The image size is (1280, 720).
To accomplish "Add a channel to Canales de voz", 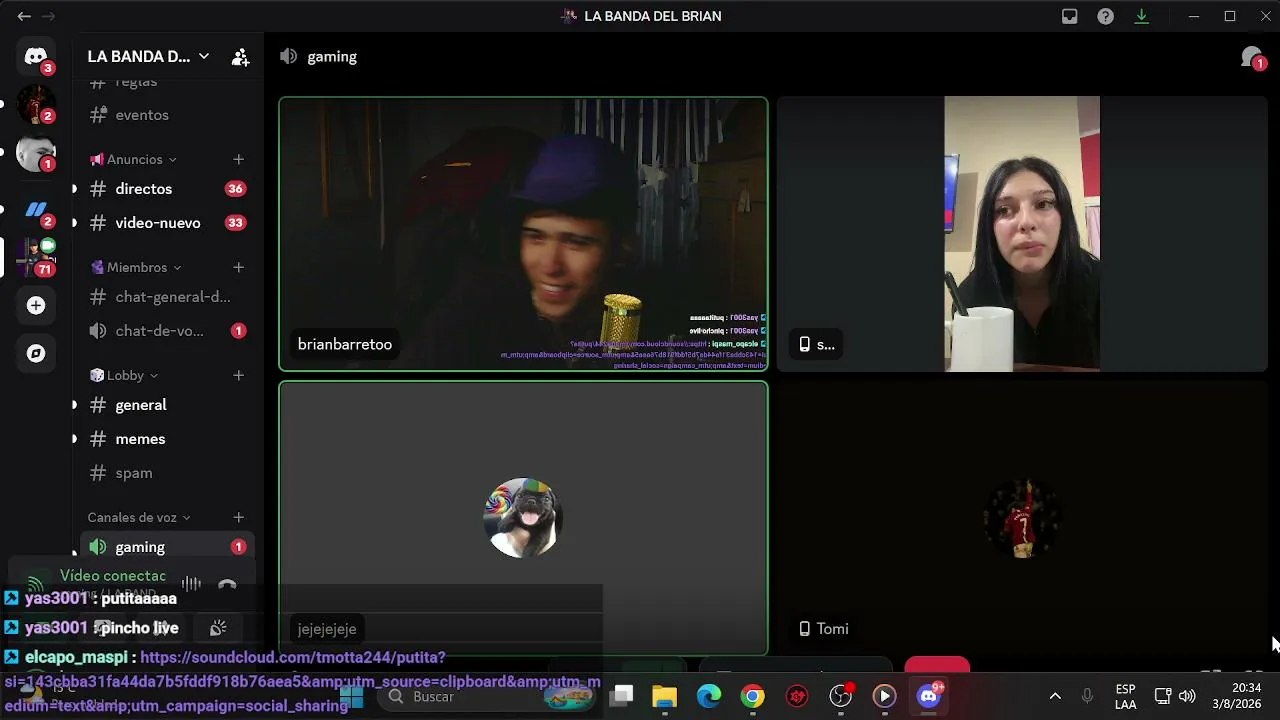I will point(238,517).
